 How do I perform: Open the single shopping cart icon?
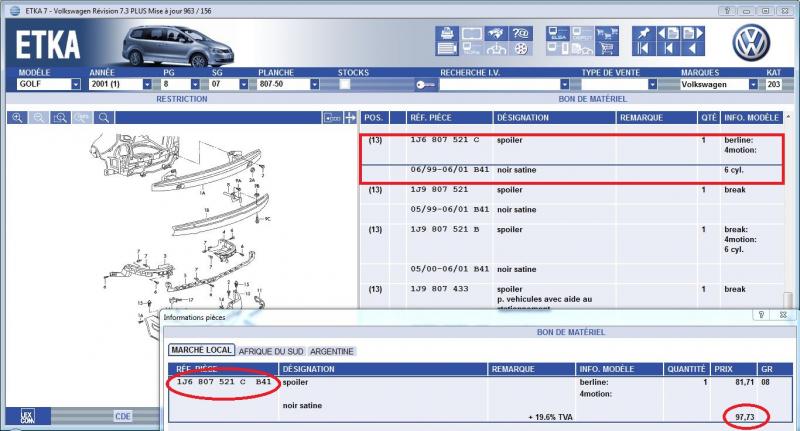pyautogui.click(x=607, y=49)
